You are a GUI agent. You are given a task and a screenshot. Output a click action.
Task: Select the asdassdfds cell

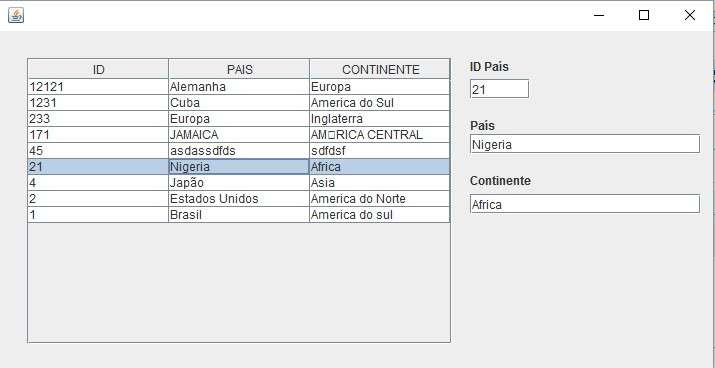click(x=239, y=150)
